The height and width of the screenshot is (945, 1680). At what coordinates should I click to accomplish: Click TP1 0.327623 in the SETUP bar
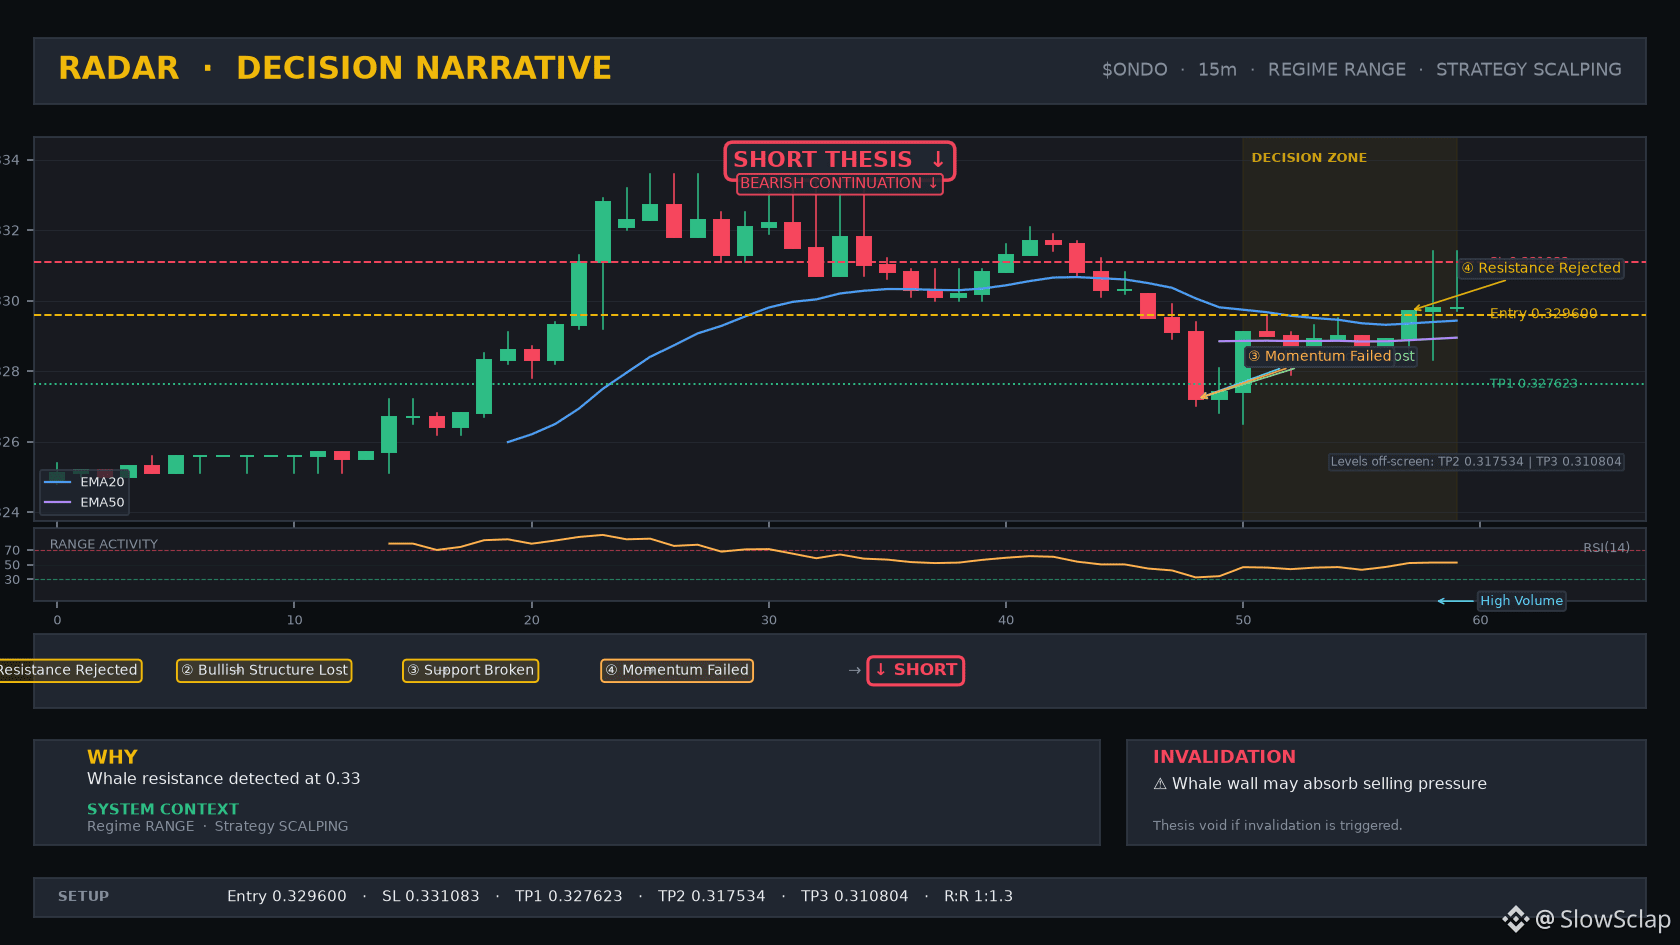(569, 897)
